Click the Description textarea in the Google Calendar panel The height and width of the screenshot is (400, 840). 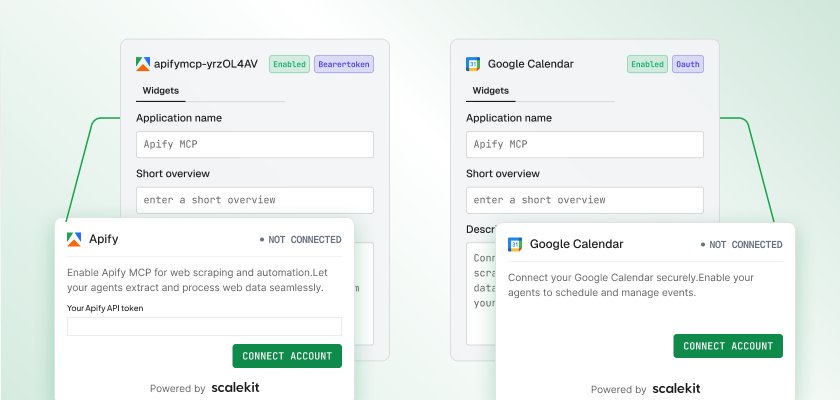[481, 293]
